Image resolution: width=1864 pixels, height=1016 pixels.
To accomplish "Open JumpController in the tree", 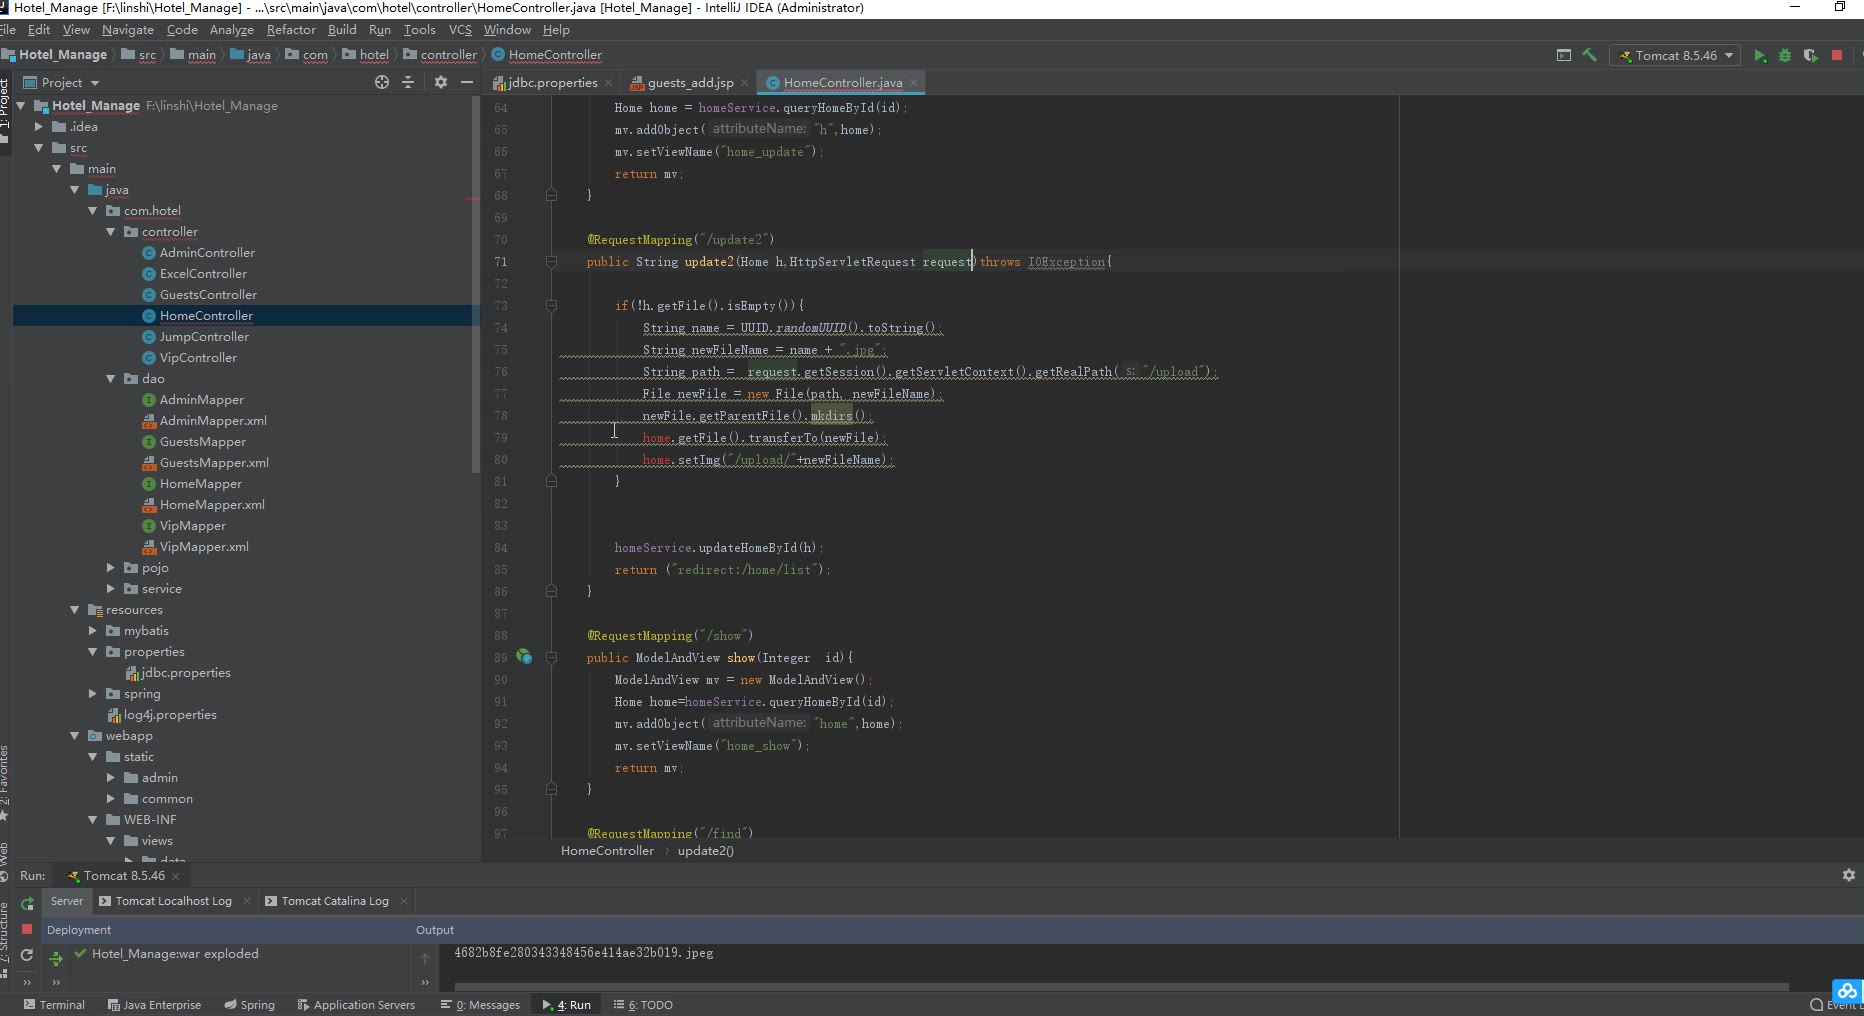I will point(204,337).
